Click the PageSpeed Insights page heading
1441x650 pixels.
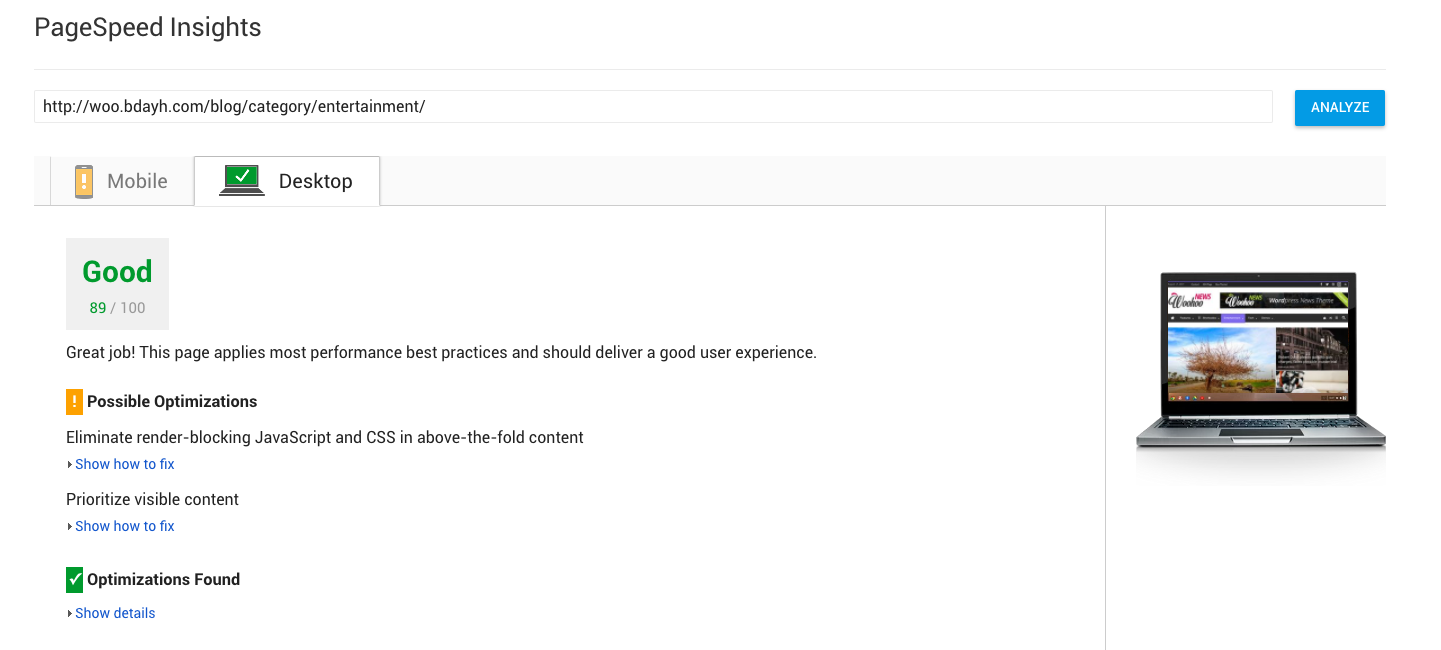(147, 28)
